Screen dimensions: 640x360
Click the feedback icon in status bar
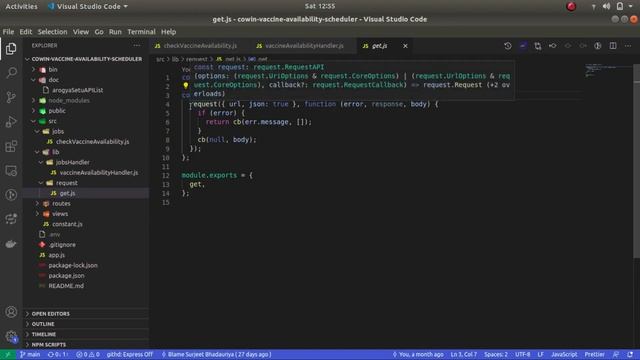(x=616, y=354)
